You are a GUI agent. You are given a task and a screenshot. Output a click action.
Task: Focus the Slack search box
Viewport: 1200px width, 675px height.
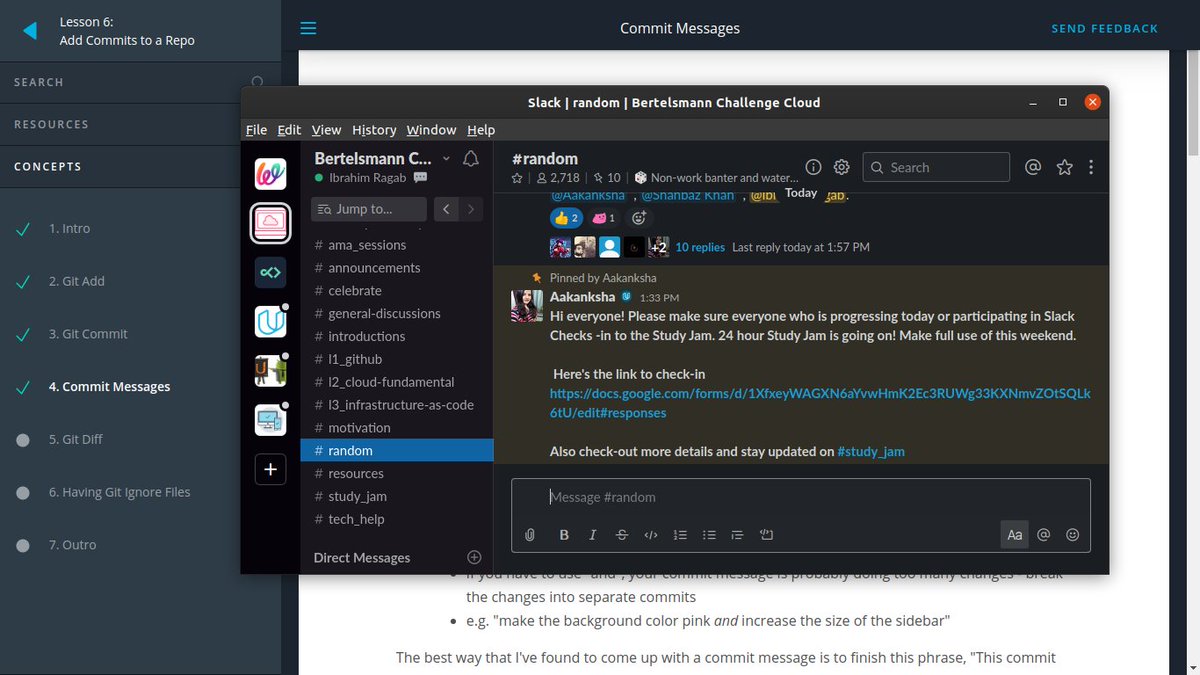[936, 167]
